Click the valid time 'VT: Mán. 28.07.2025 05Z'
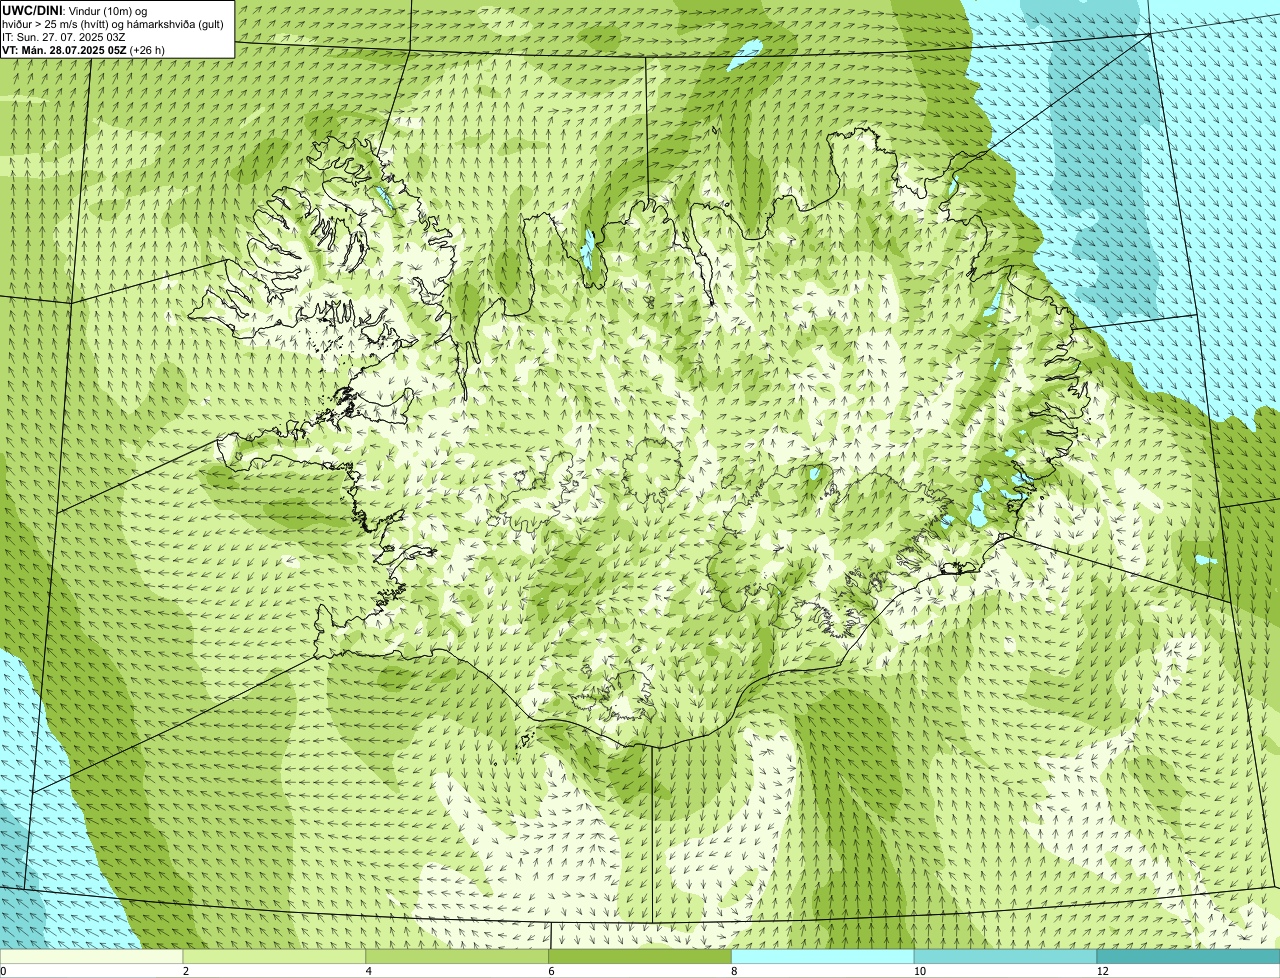Image resolution: width=1280 pixels, height=978 pixels. 64,50
